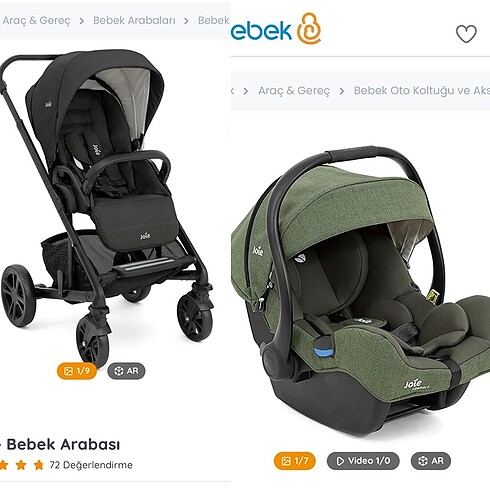Image resolution: width=490 pixels, height=490 pixels.
Task: Open the Bebek Arabası product title
Action: [60, 444]
